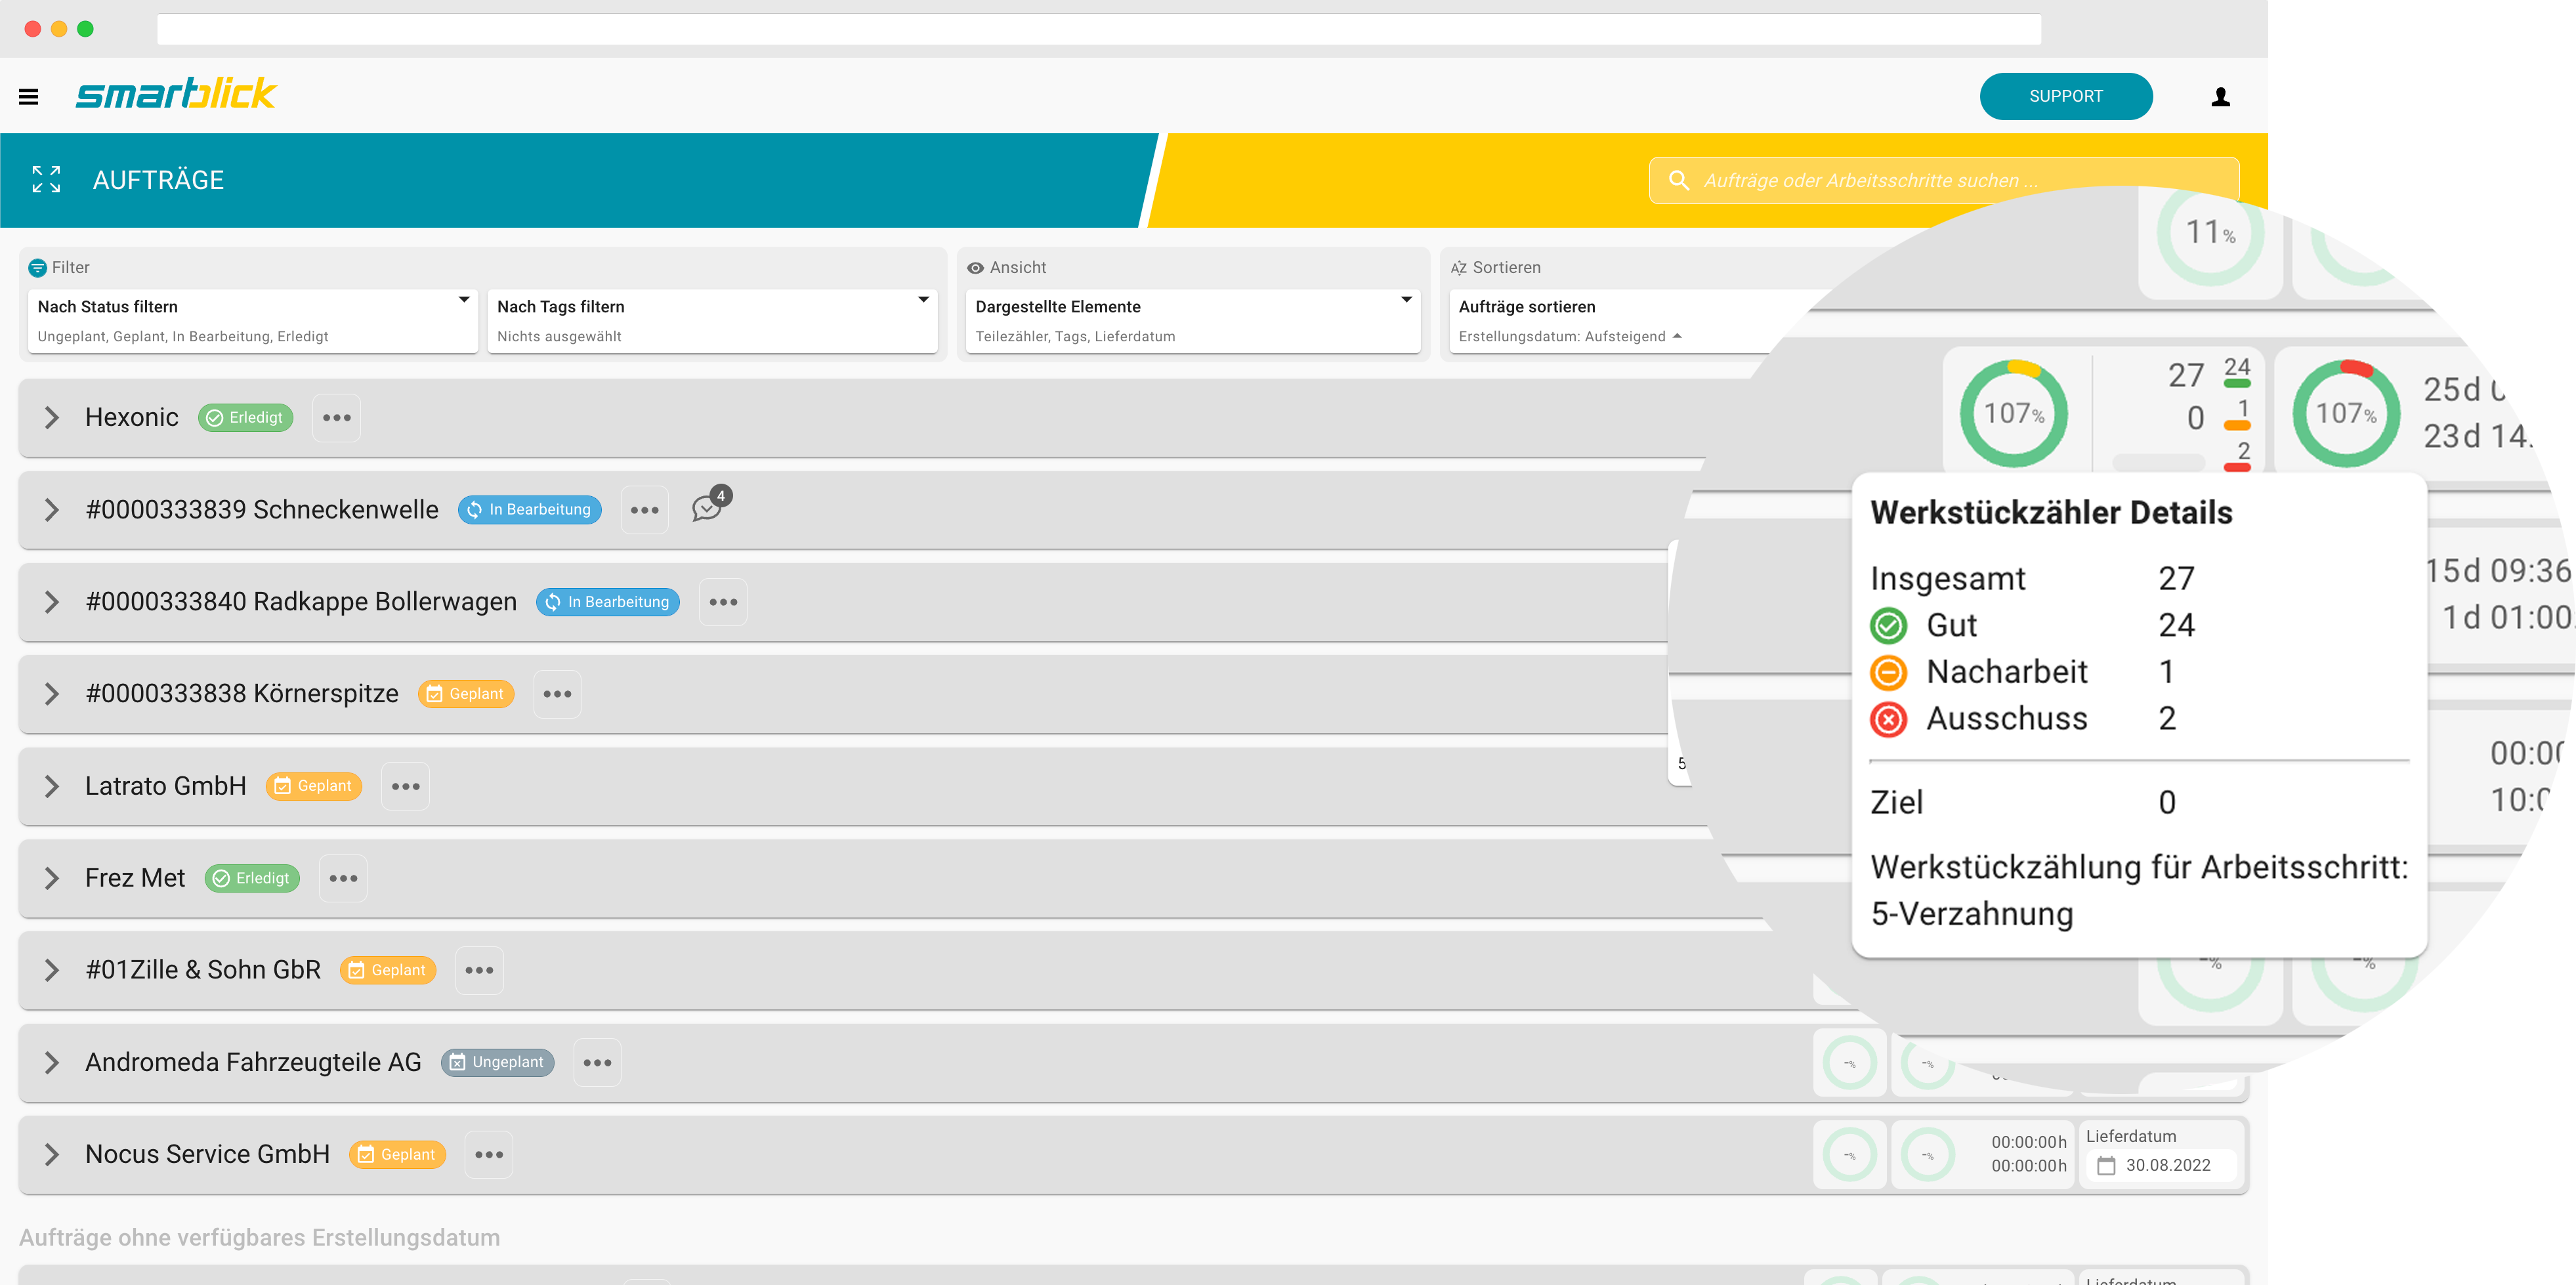2576x1285 pixels.
Task: Open more options for Andromeda Fahrzeugteile AG
Action: point(598,1062)
